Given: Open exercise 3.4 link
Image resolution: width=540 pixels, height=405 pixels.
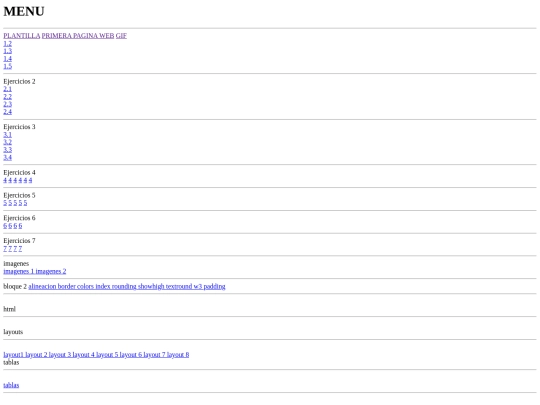Looking at the screenshot, I should (x=8, y=157).
